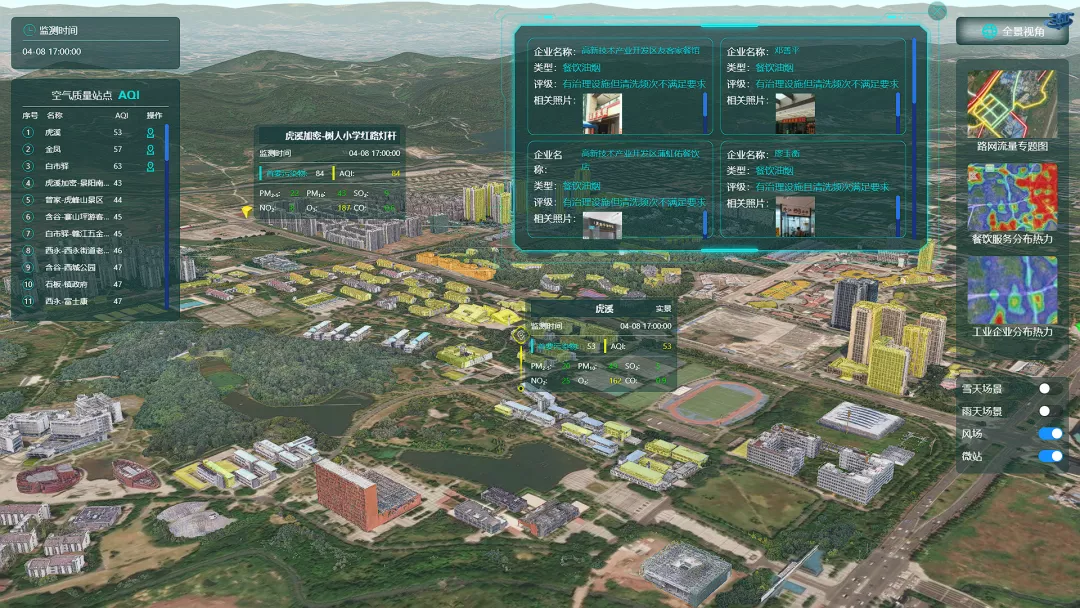
Task: Open the 路网流量专题图 thumbnail
Action: 1011,104
